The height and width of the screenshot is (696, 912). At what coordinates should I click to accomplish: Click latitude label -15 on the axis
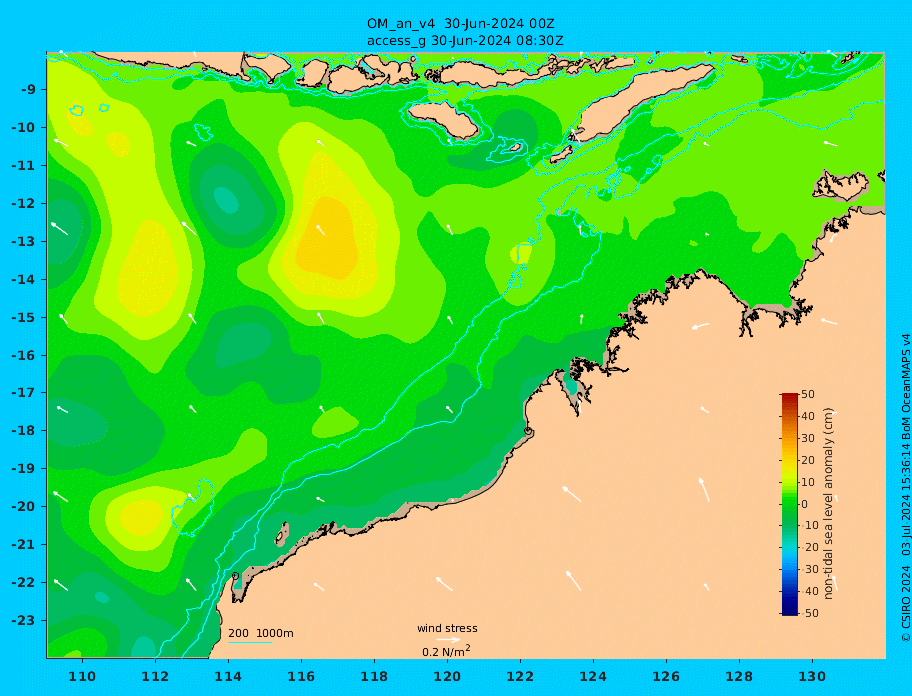(x=24, y=317)
